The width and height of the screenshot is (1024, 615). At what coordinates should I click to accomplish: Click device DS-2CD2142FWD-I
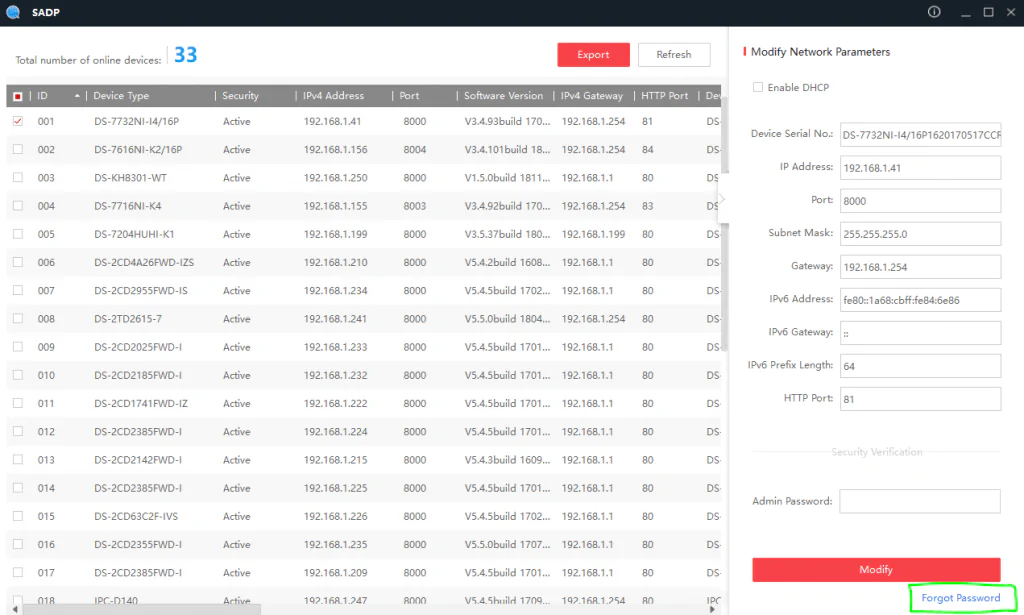pos(138,460)
